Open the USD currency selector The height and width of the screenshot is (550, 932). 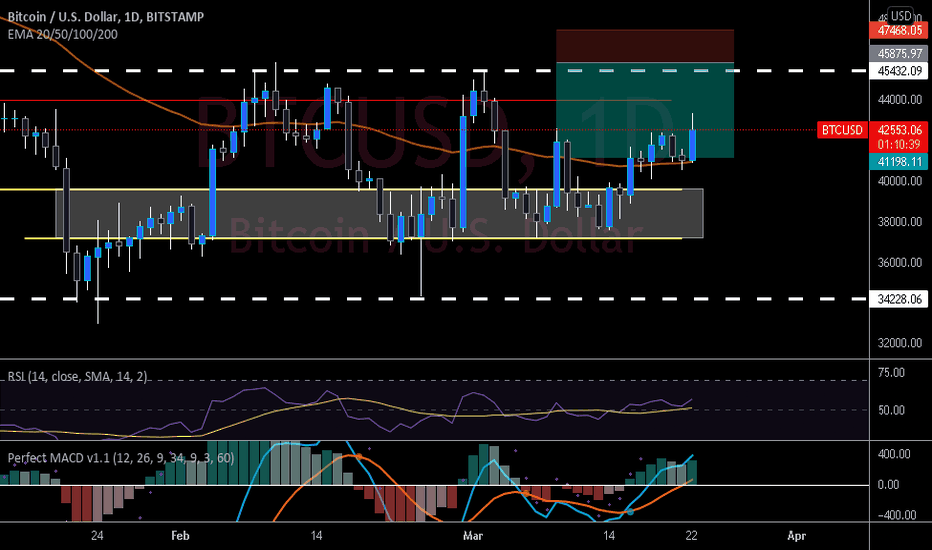point(901,15)
